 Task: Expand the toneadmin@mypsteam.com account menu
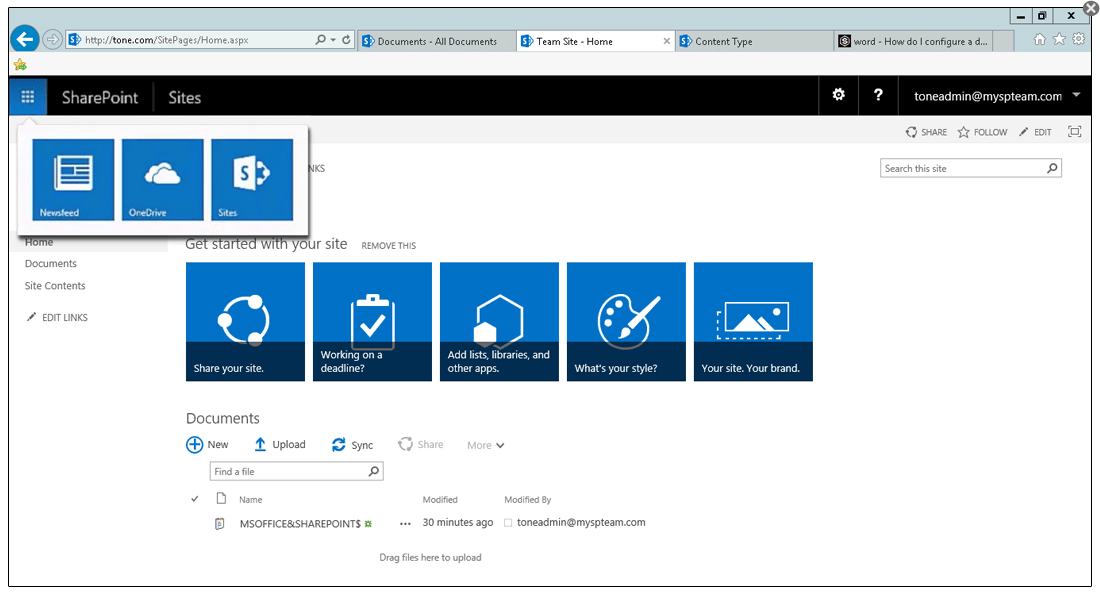(1076, 95)
